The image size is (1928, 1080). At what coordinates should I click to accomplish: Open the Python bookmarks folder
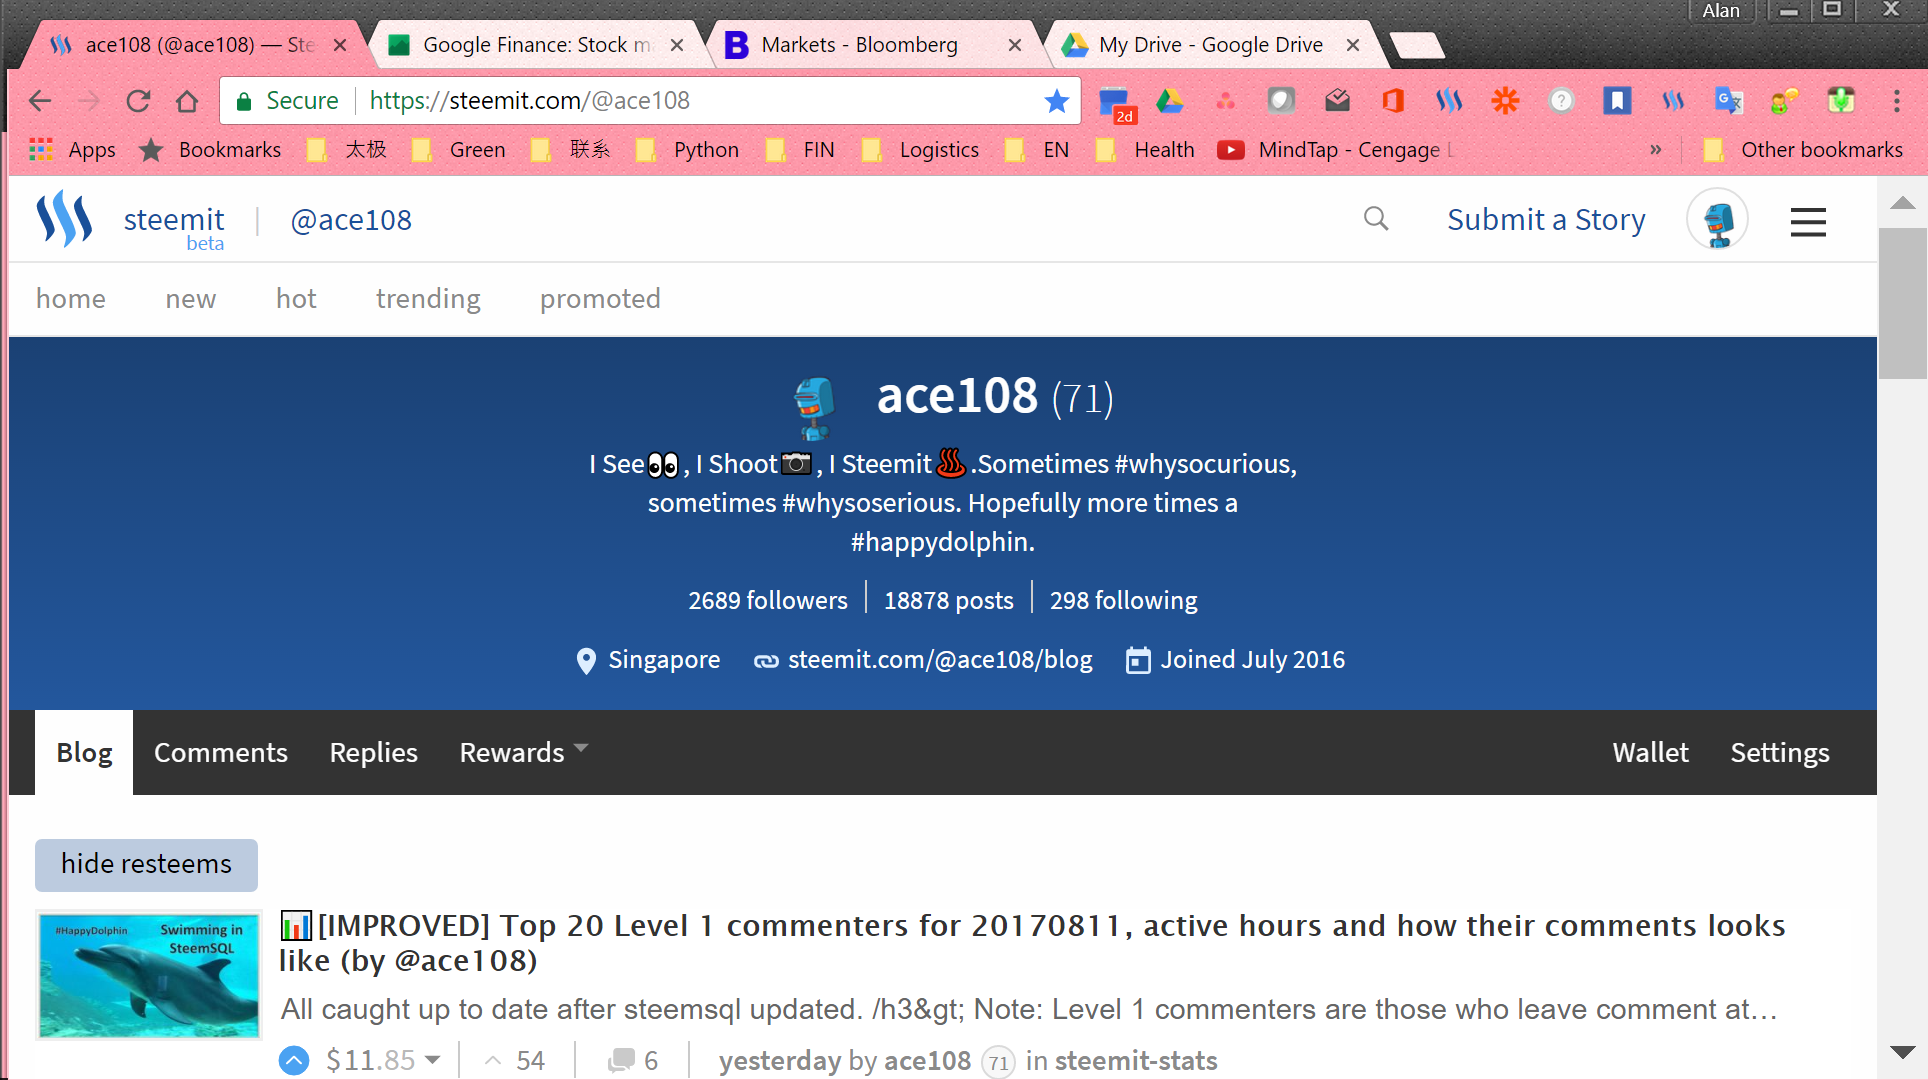tap(688, 150)
